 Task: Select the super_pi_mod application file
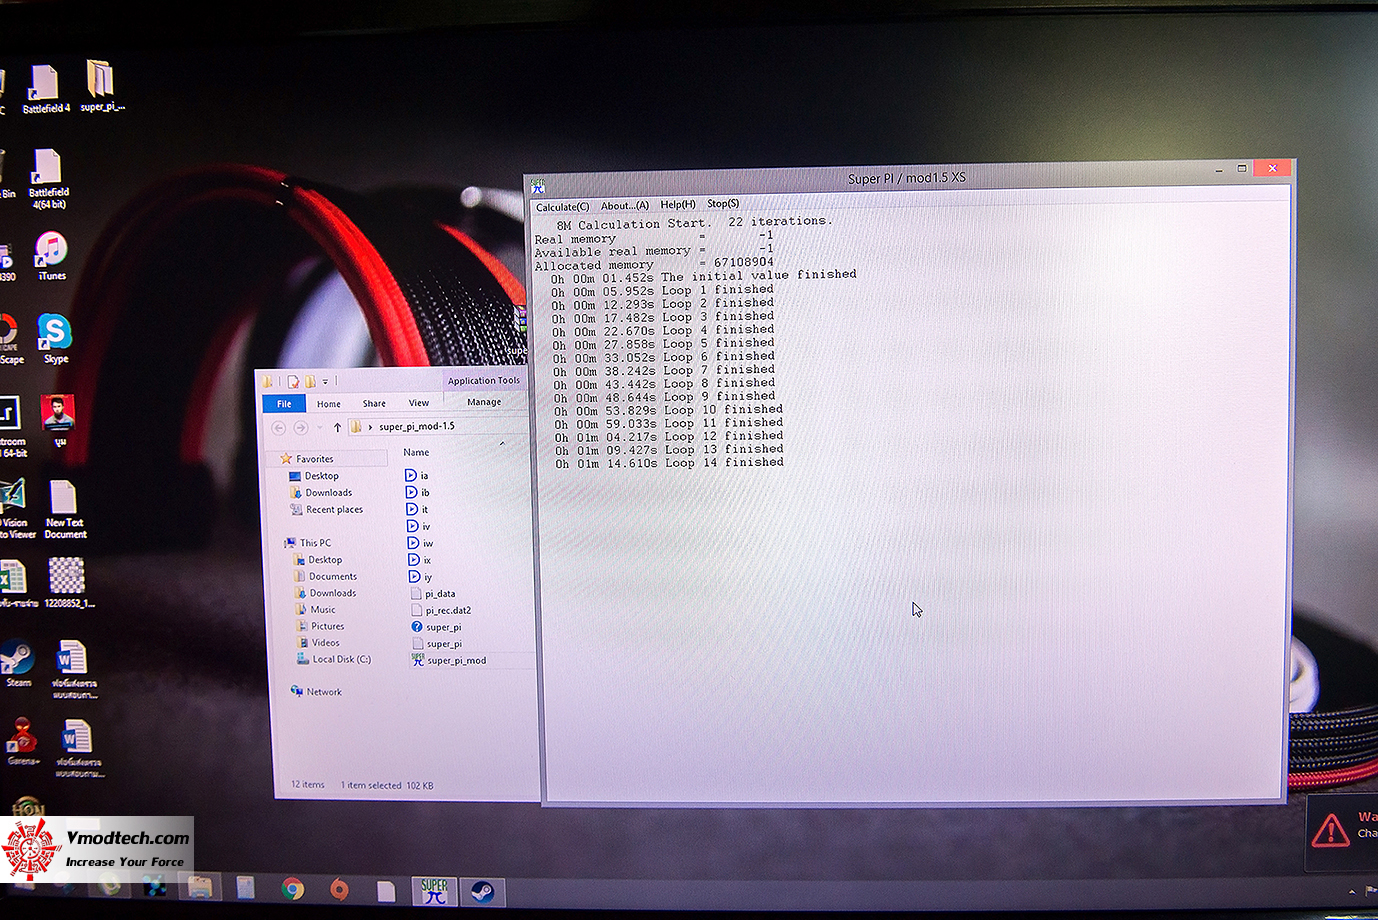[x=449, y=660]
